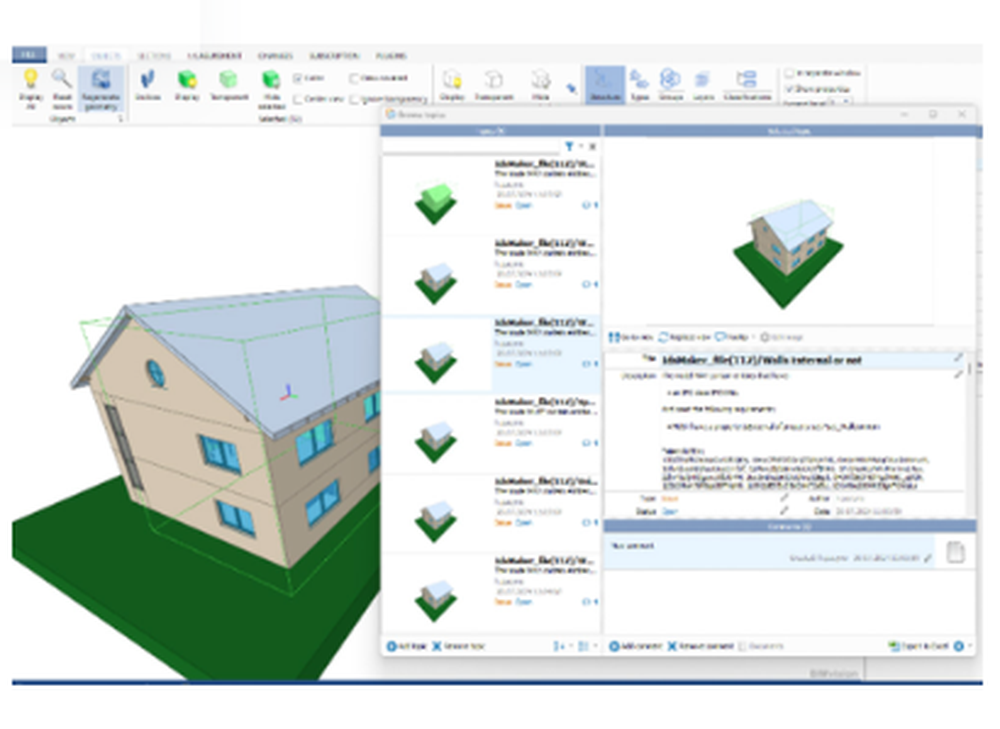Select the Types view icon
This screenshot has width=1000, height=729.
point(639,80)
